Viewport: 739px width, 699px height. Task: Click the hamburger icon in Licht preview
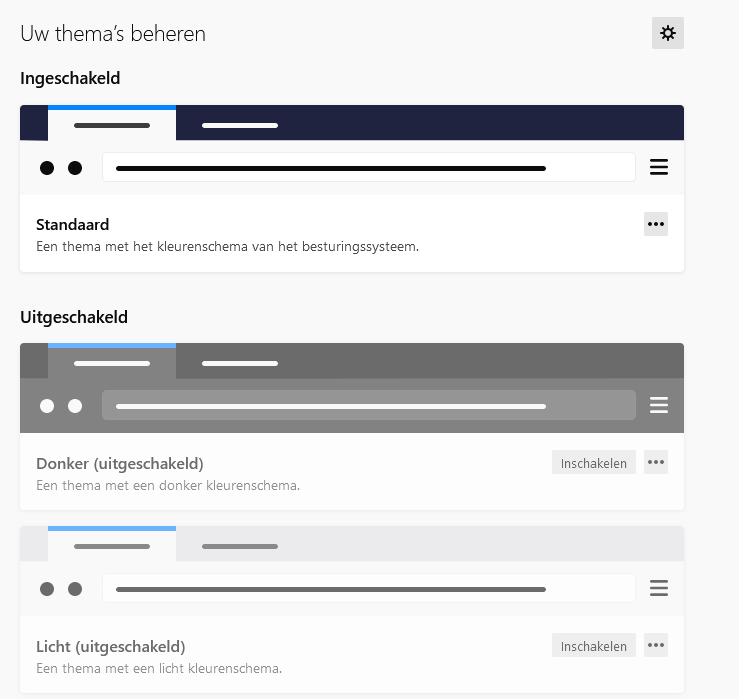coord(659,588)
